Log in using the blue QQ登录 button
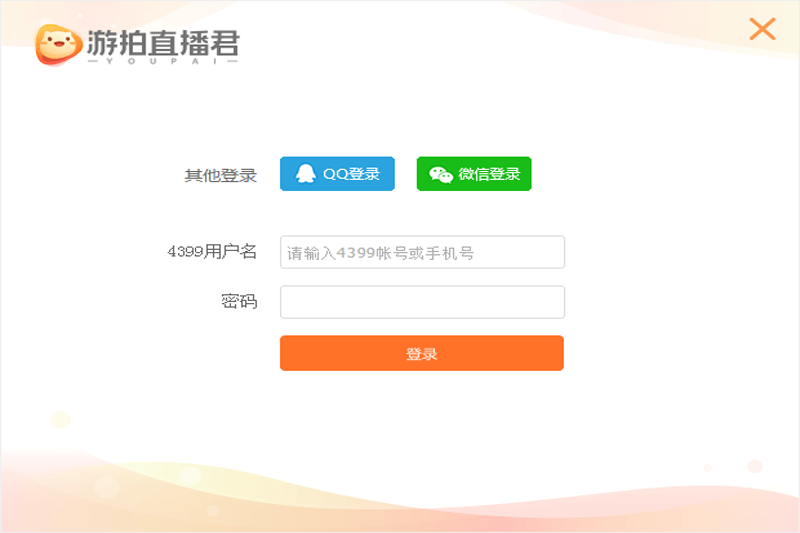This screenshot has height=533, width=800. pyautogui.click(x=337, y=174)
